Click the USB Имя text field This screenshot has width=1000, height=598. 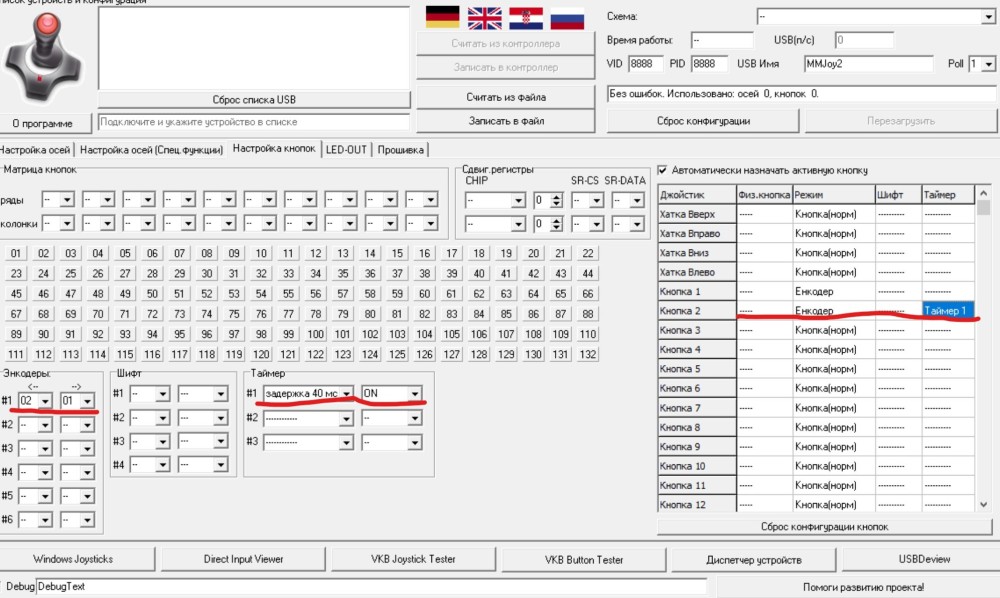coord(867,64)
